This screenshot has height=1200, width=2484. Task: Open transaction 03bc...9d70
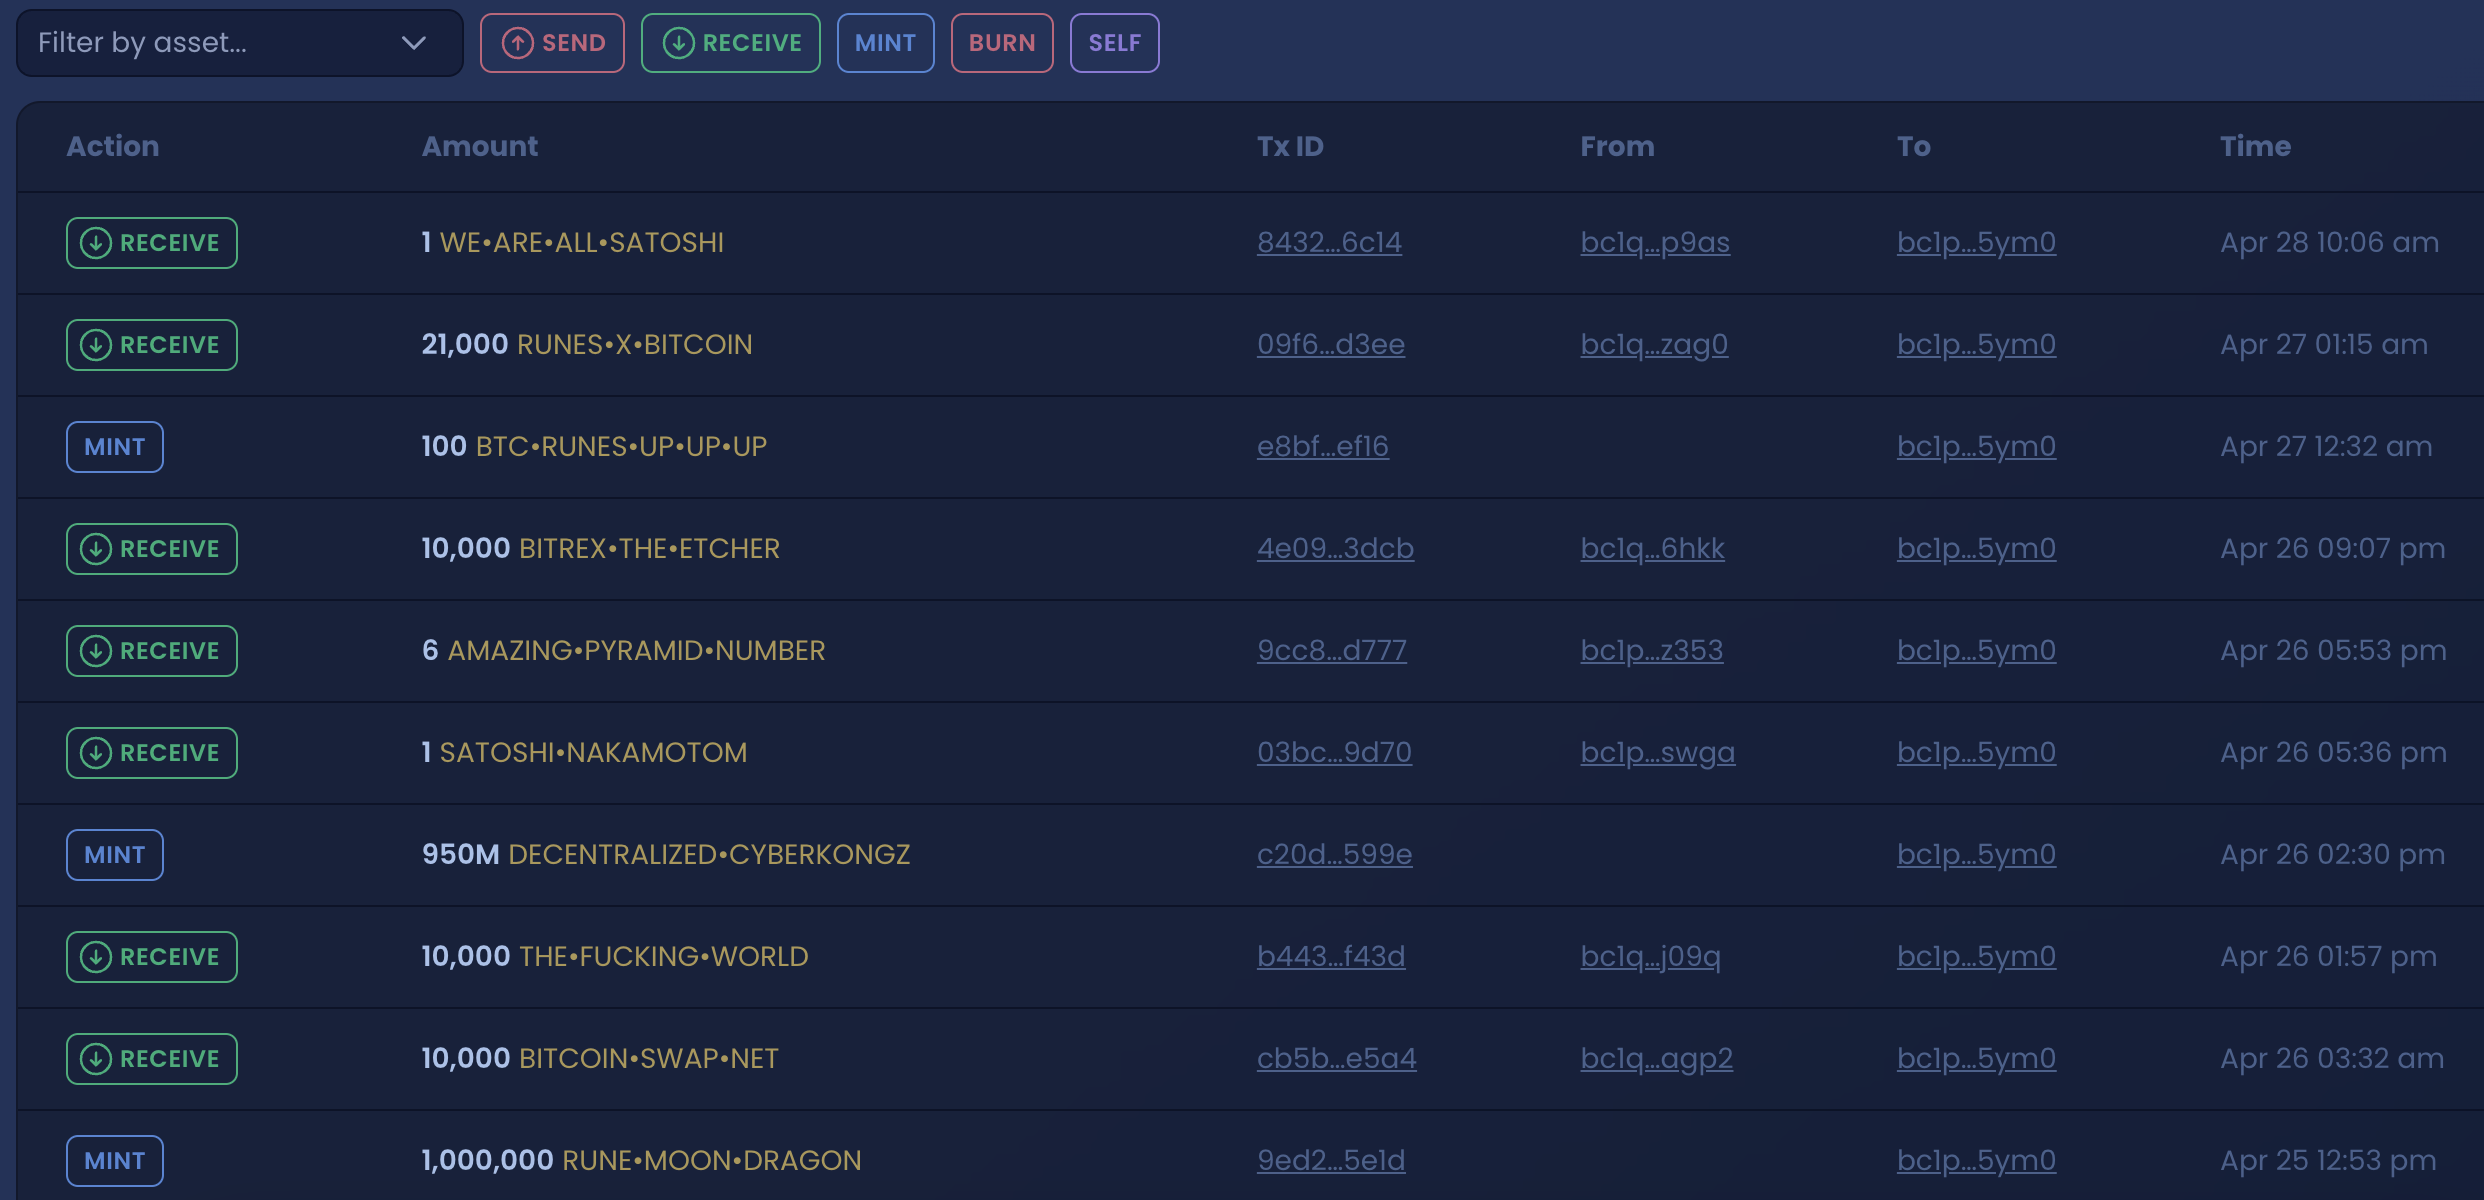pos(1334,752)
